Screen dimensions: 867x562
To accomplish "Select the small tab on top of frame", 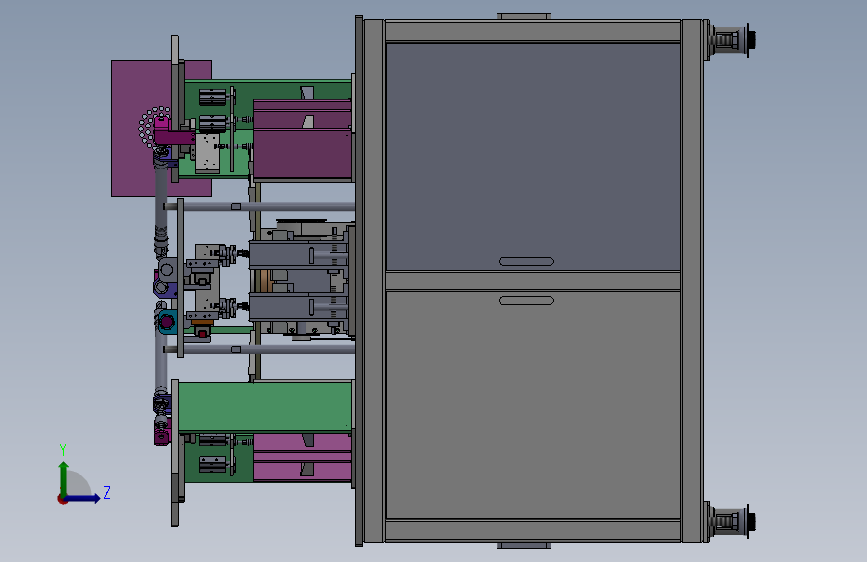I will click(524, 16).
